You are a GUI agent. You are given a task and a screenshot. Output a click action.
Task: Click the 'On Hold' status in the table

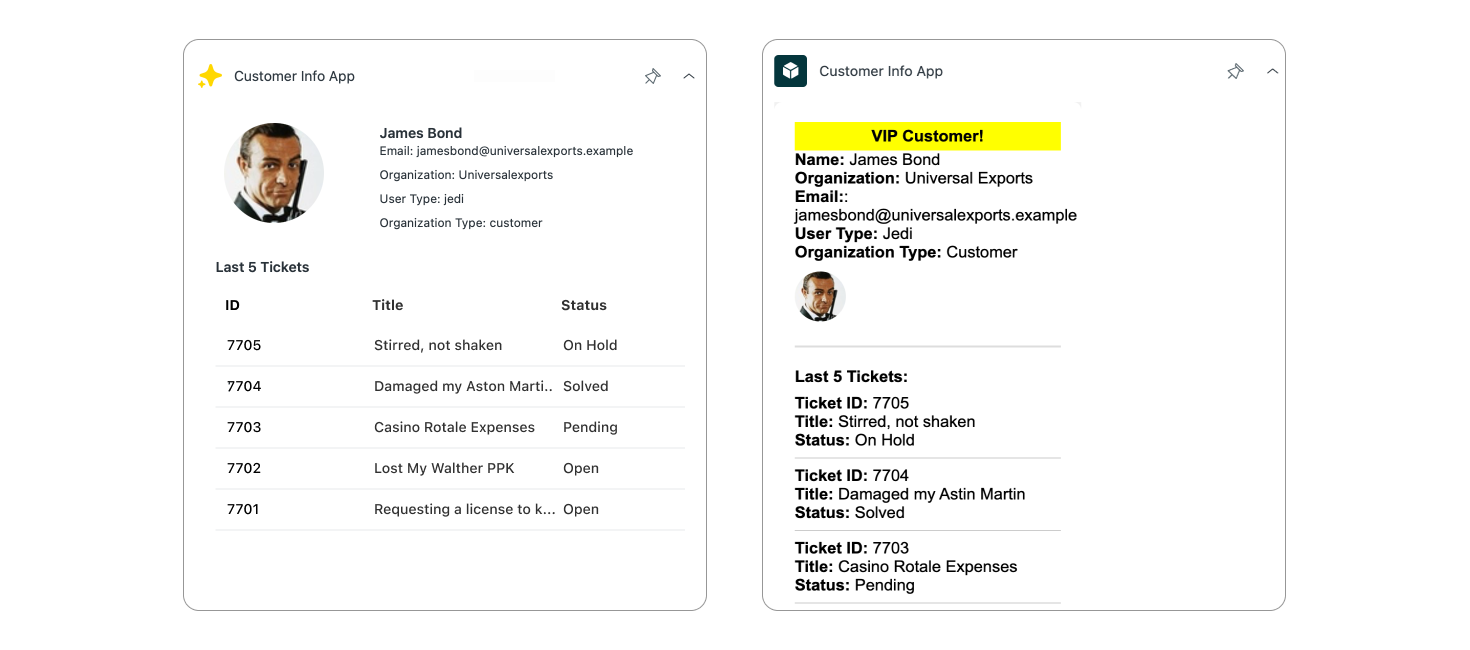[590, 345]
